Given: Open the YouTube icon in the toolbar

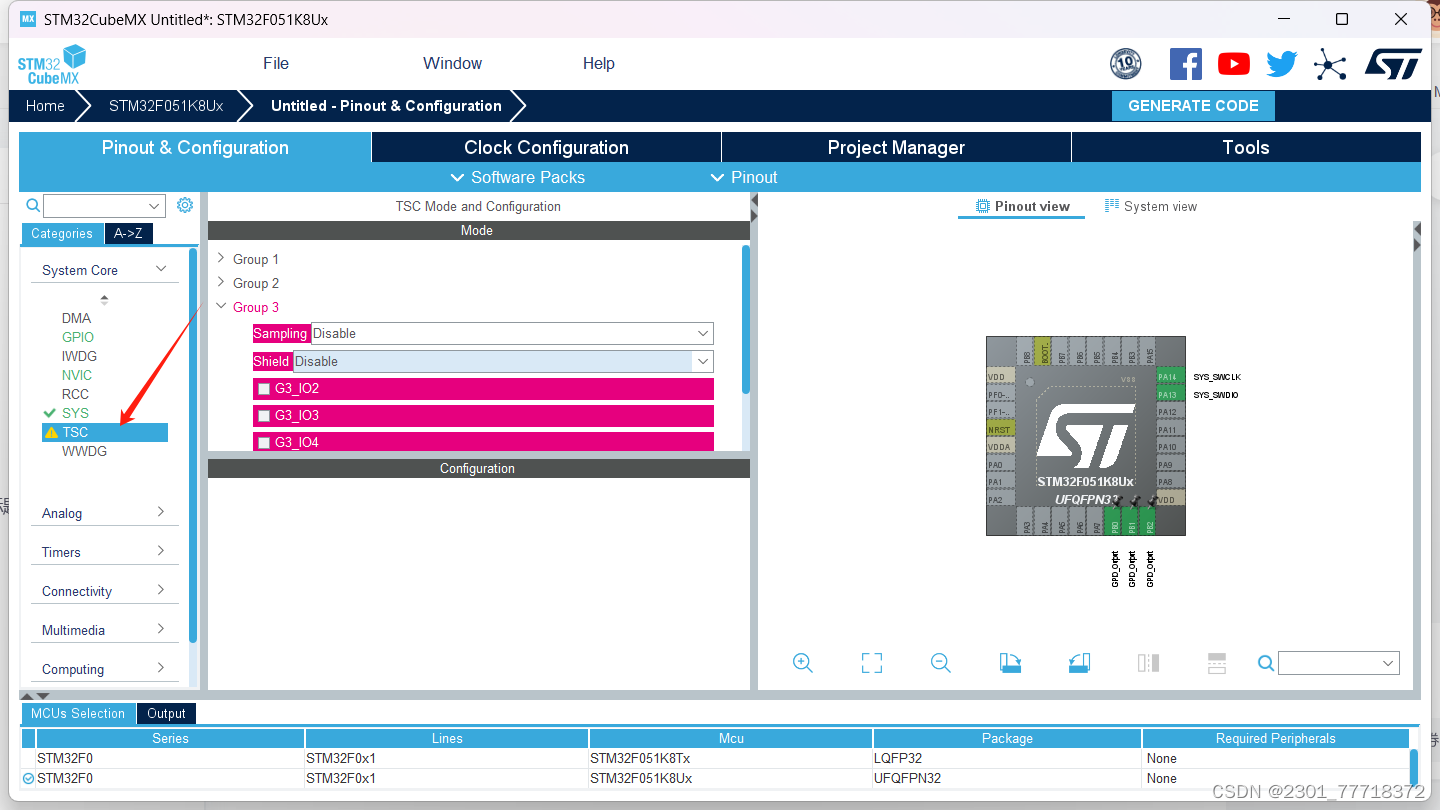Looking at the screenshot, I should coord(1233,63).
